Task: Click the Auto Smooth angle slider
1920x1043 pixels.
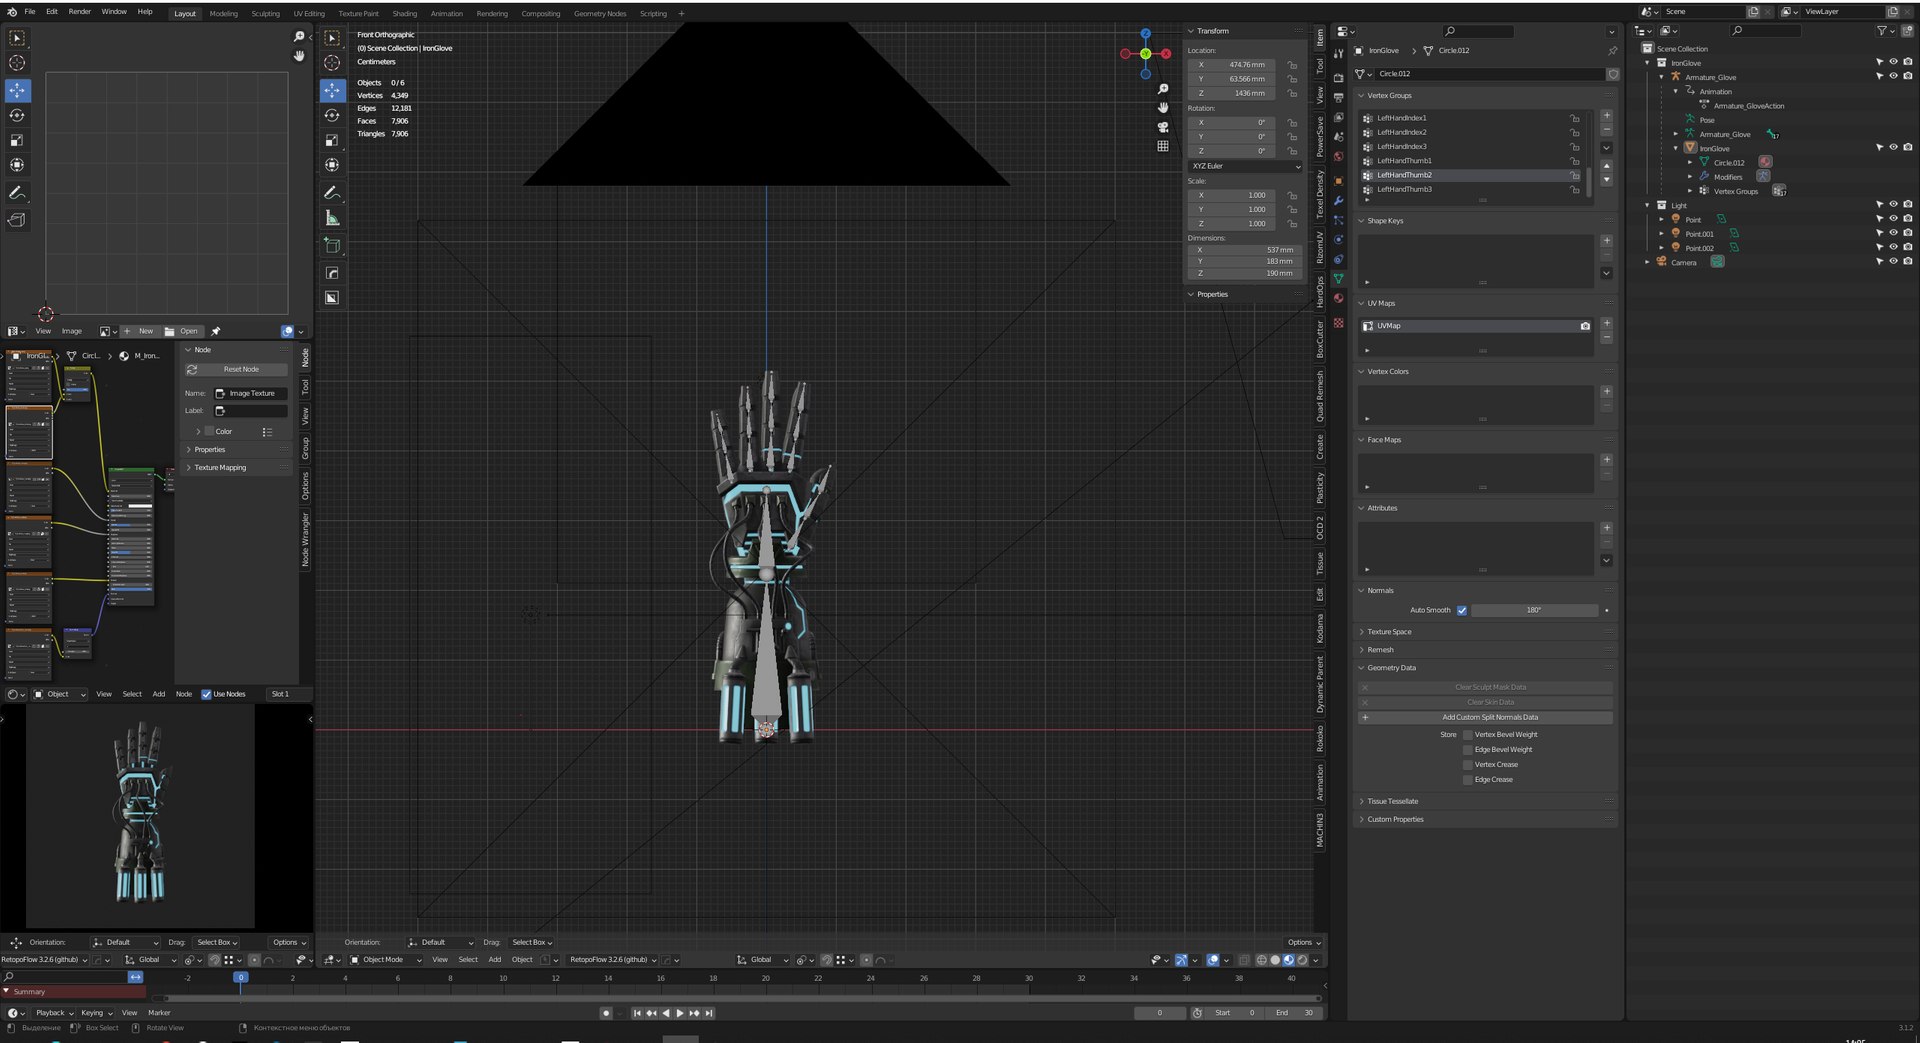Action: coord(1534,610)
